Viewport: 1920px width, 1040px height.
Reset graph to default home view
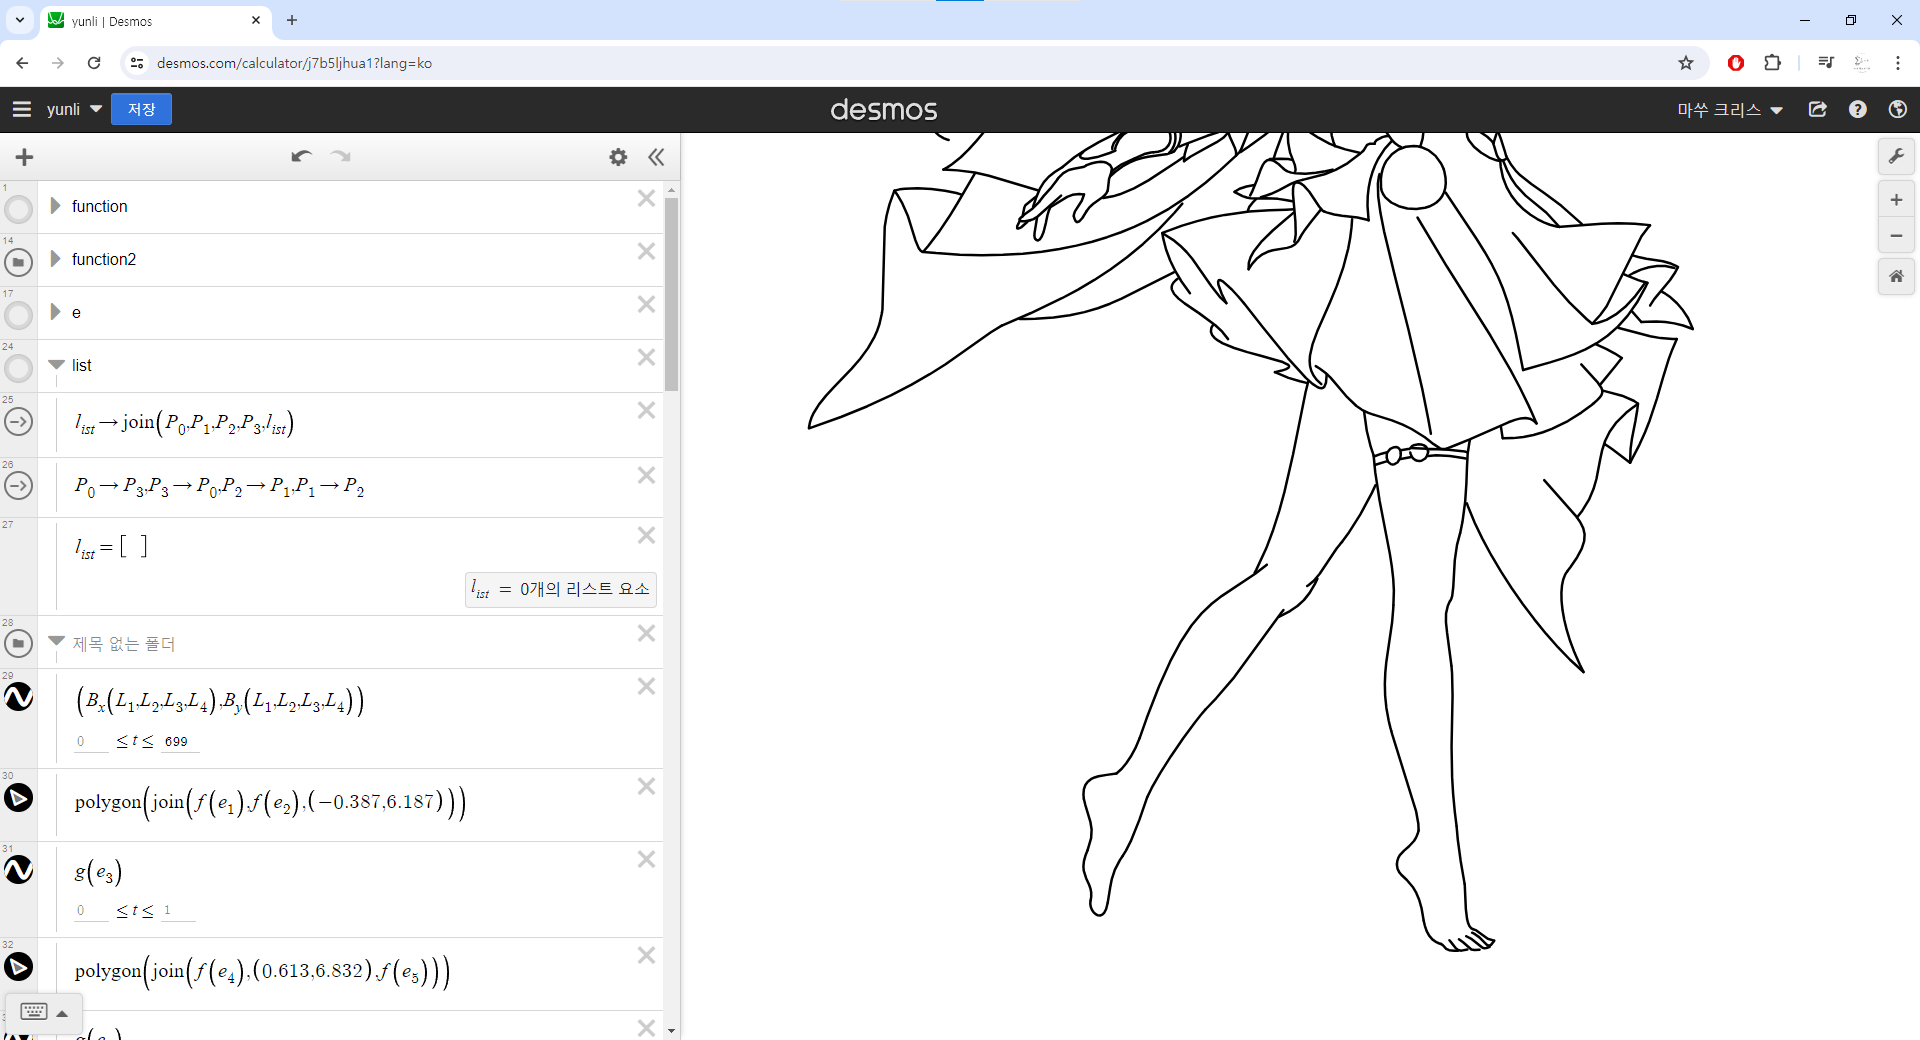pos(1896,276)
